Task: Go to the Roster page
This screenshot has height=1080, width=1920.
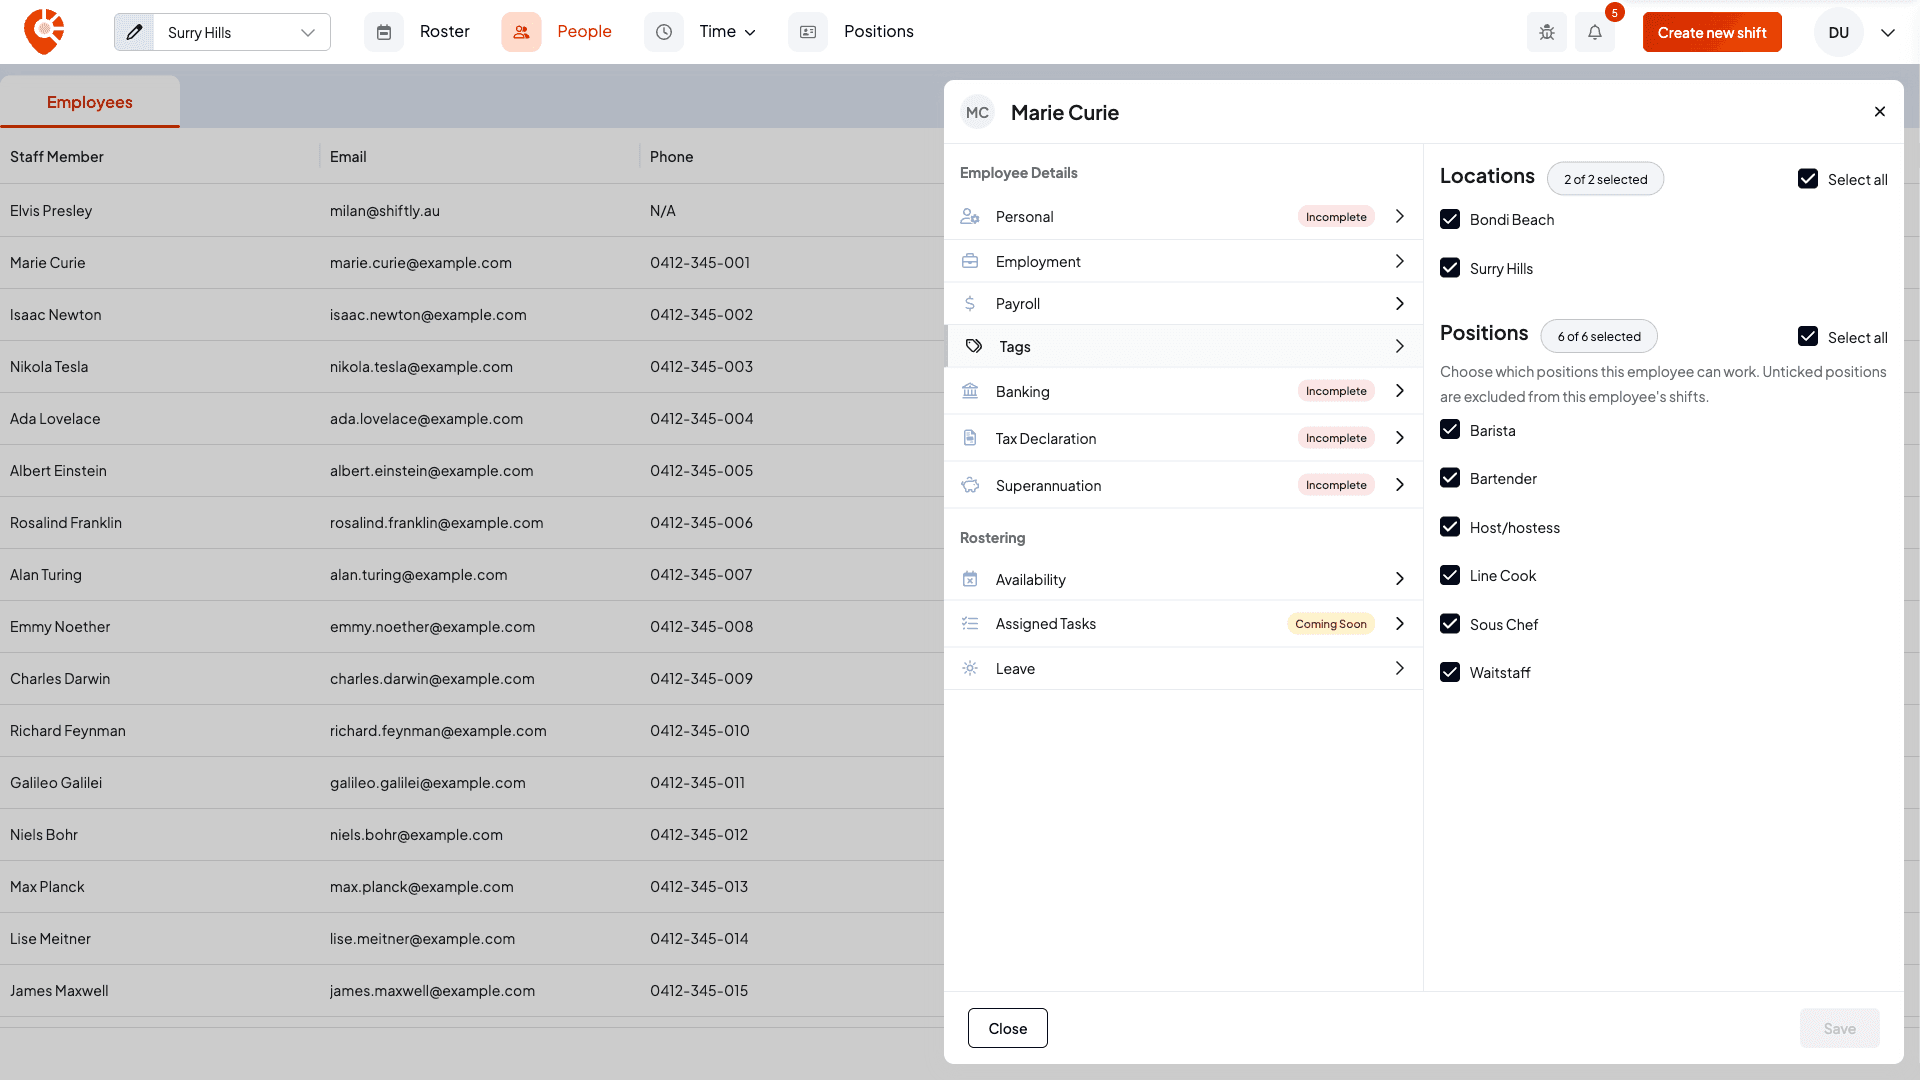Action: (444, 32)
